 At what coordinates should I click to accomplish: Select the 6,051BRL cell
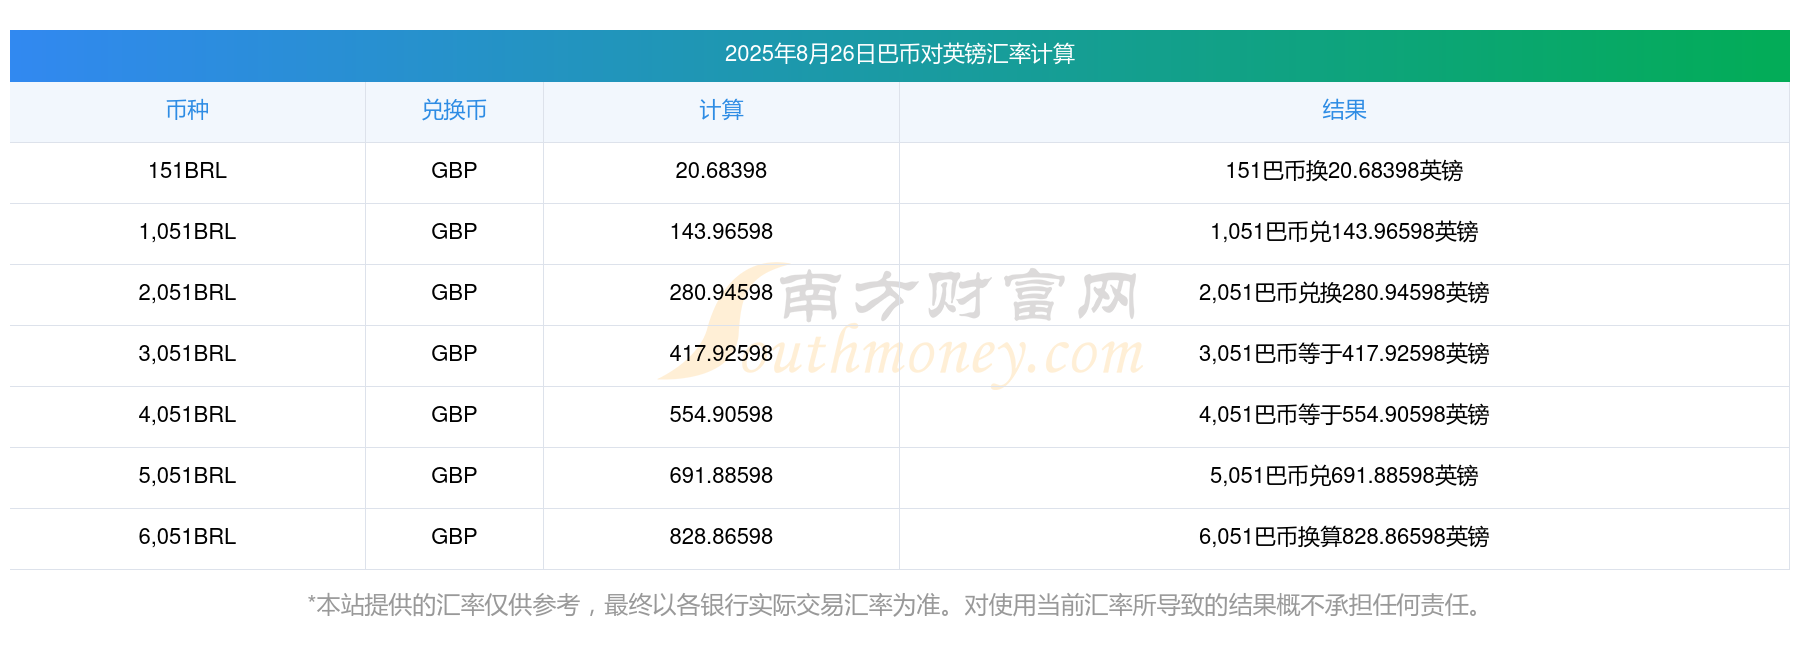[187, 537]
